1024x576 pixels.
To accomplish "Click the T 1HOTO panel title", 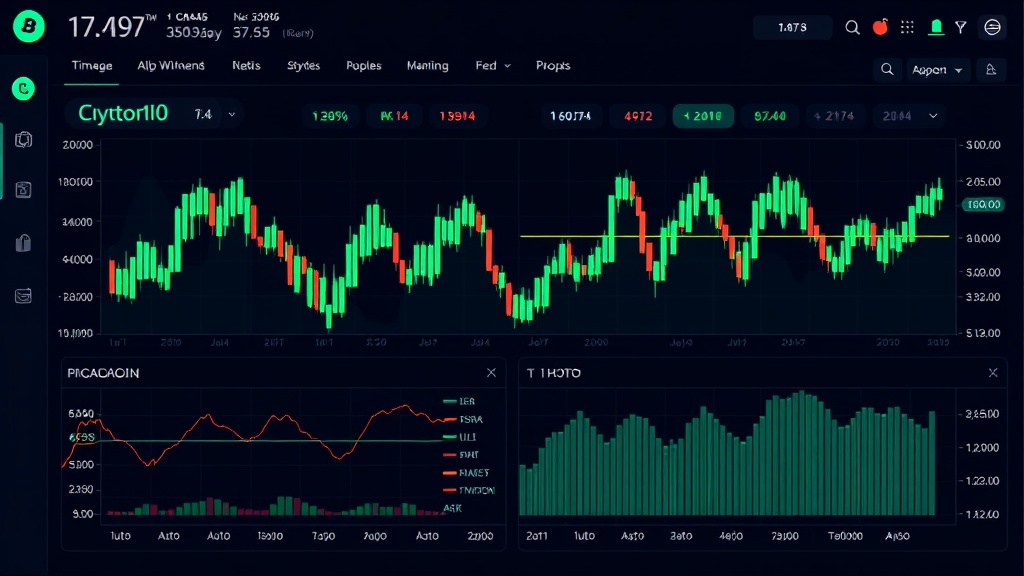I will coord(554,373).
